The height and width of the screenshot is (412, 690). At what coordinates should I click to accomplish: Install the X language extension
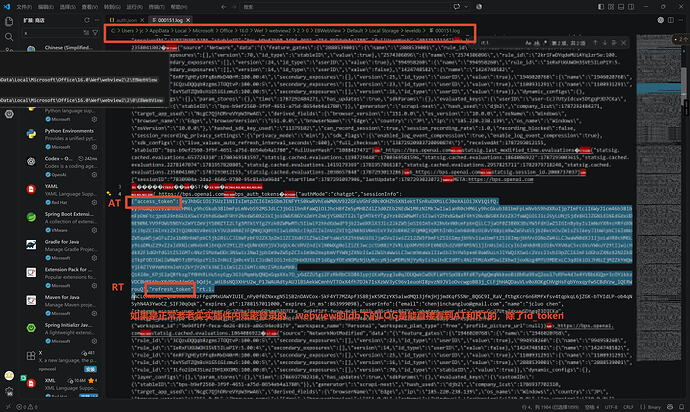90,369
